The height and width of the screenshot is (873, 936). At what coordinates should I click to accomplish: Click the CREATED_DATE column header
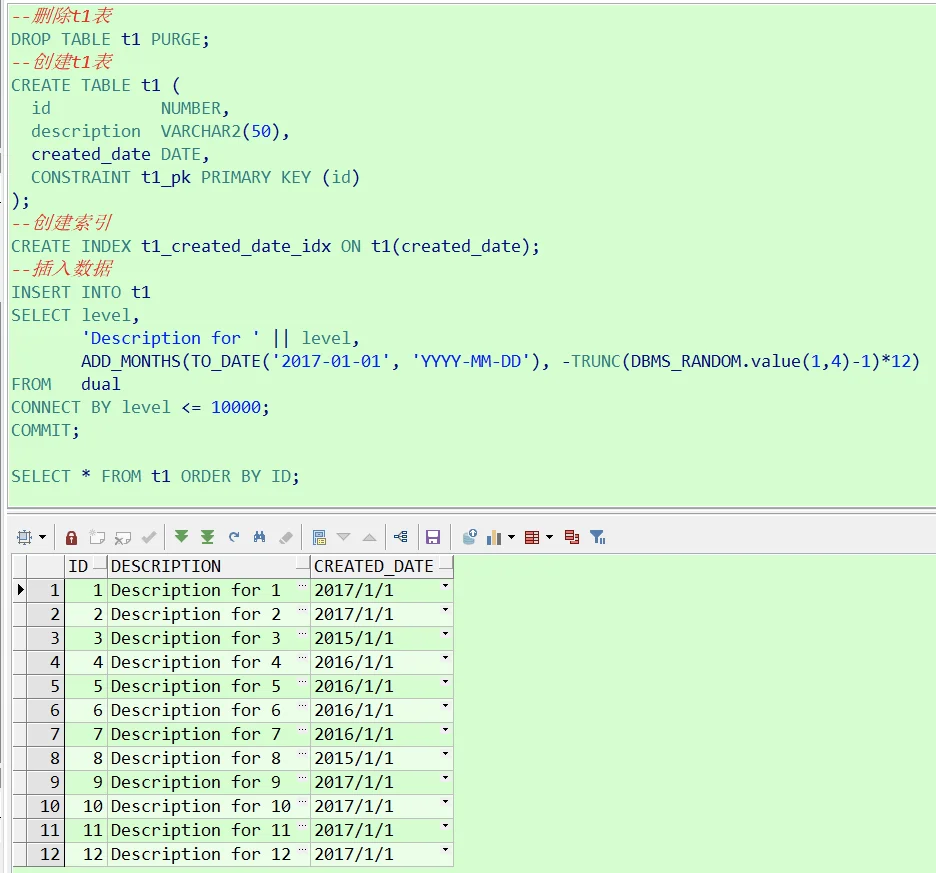(x=381, y=566)
